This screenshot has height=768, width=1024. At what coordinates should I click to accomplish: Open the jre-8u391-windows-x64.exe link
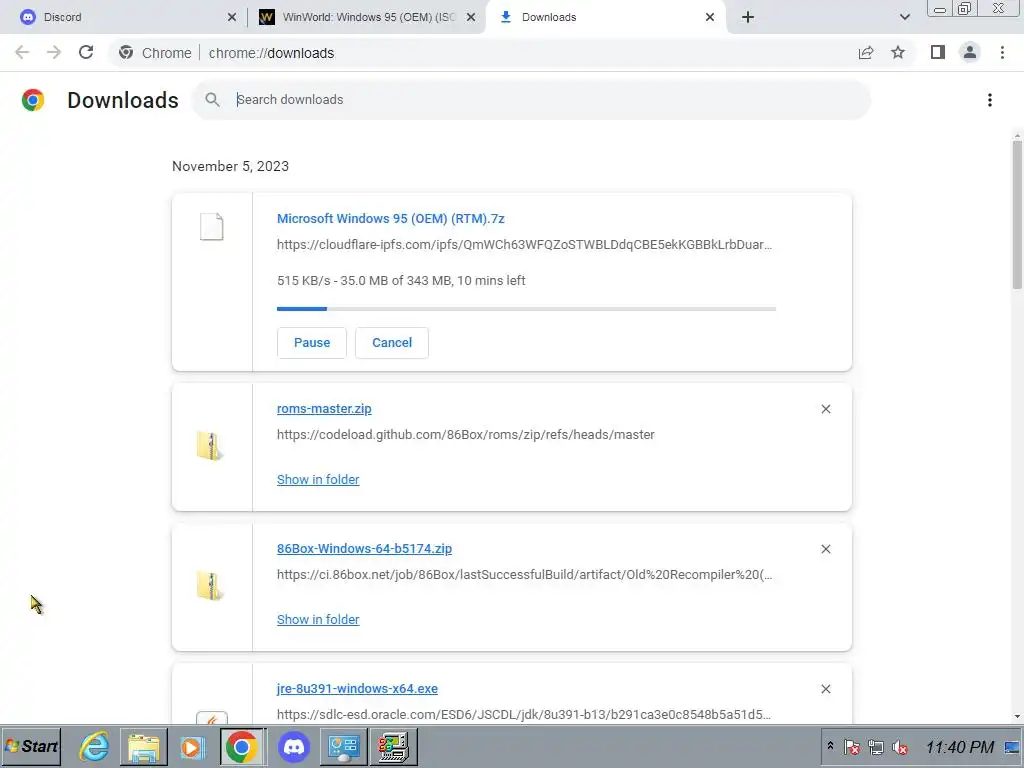(357, 688)
